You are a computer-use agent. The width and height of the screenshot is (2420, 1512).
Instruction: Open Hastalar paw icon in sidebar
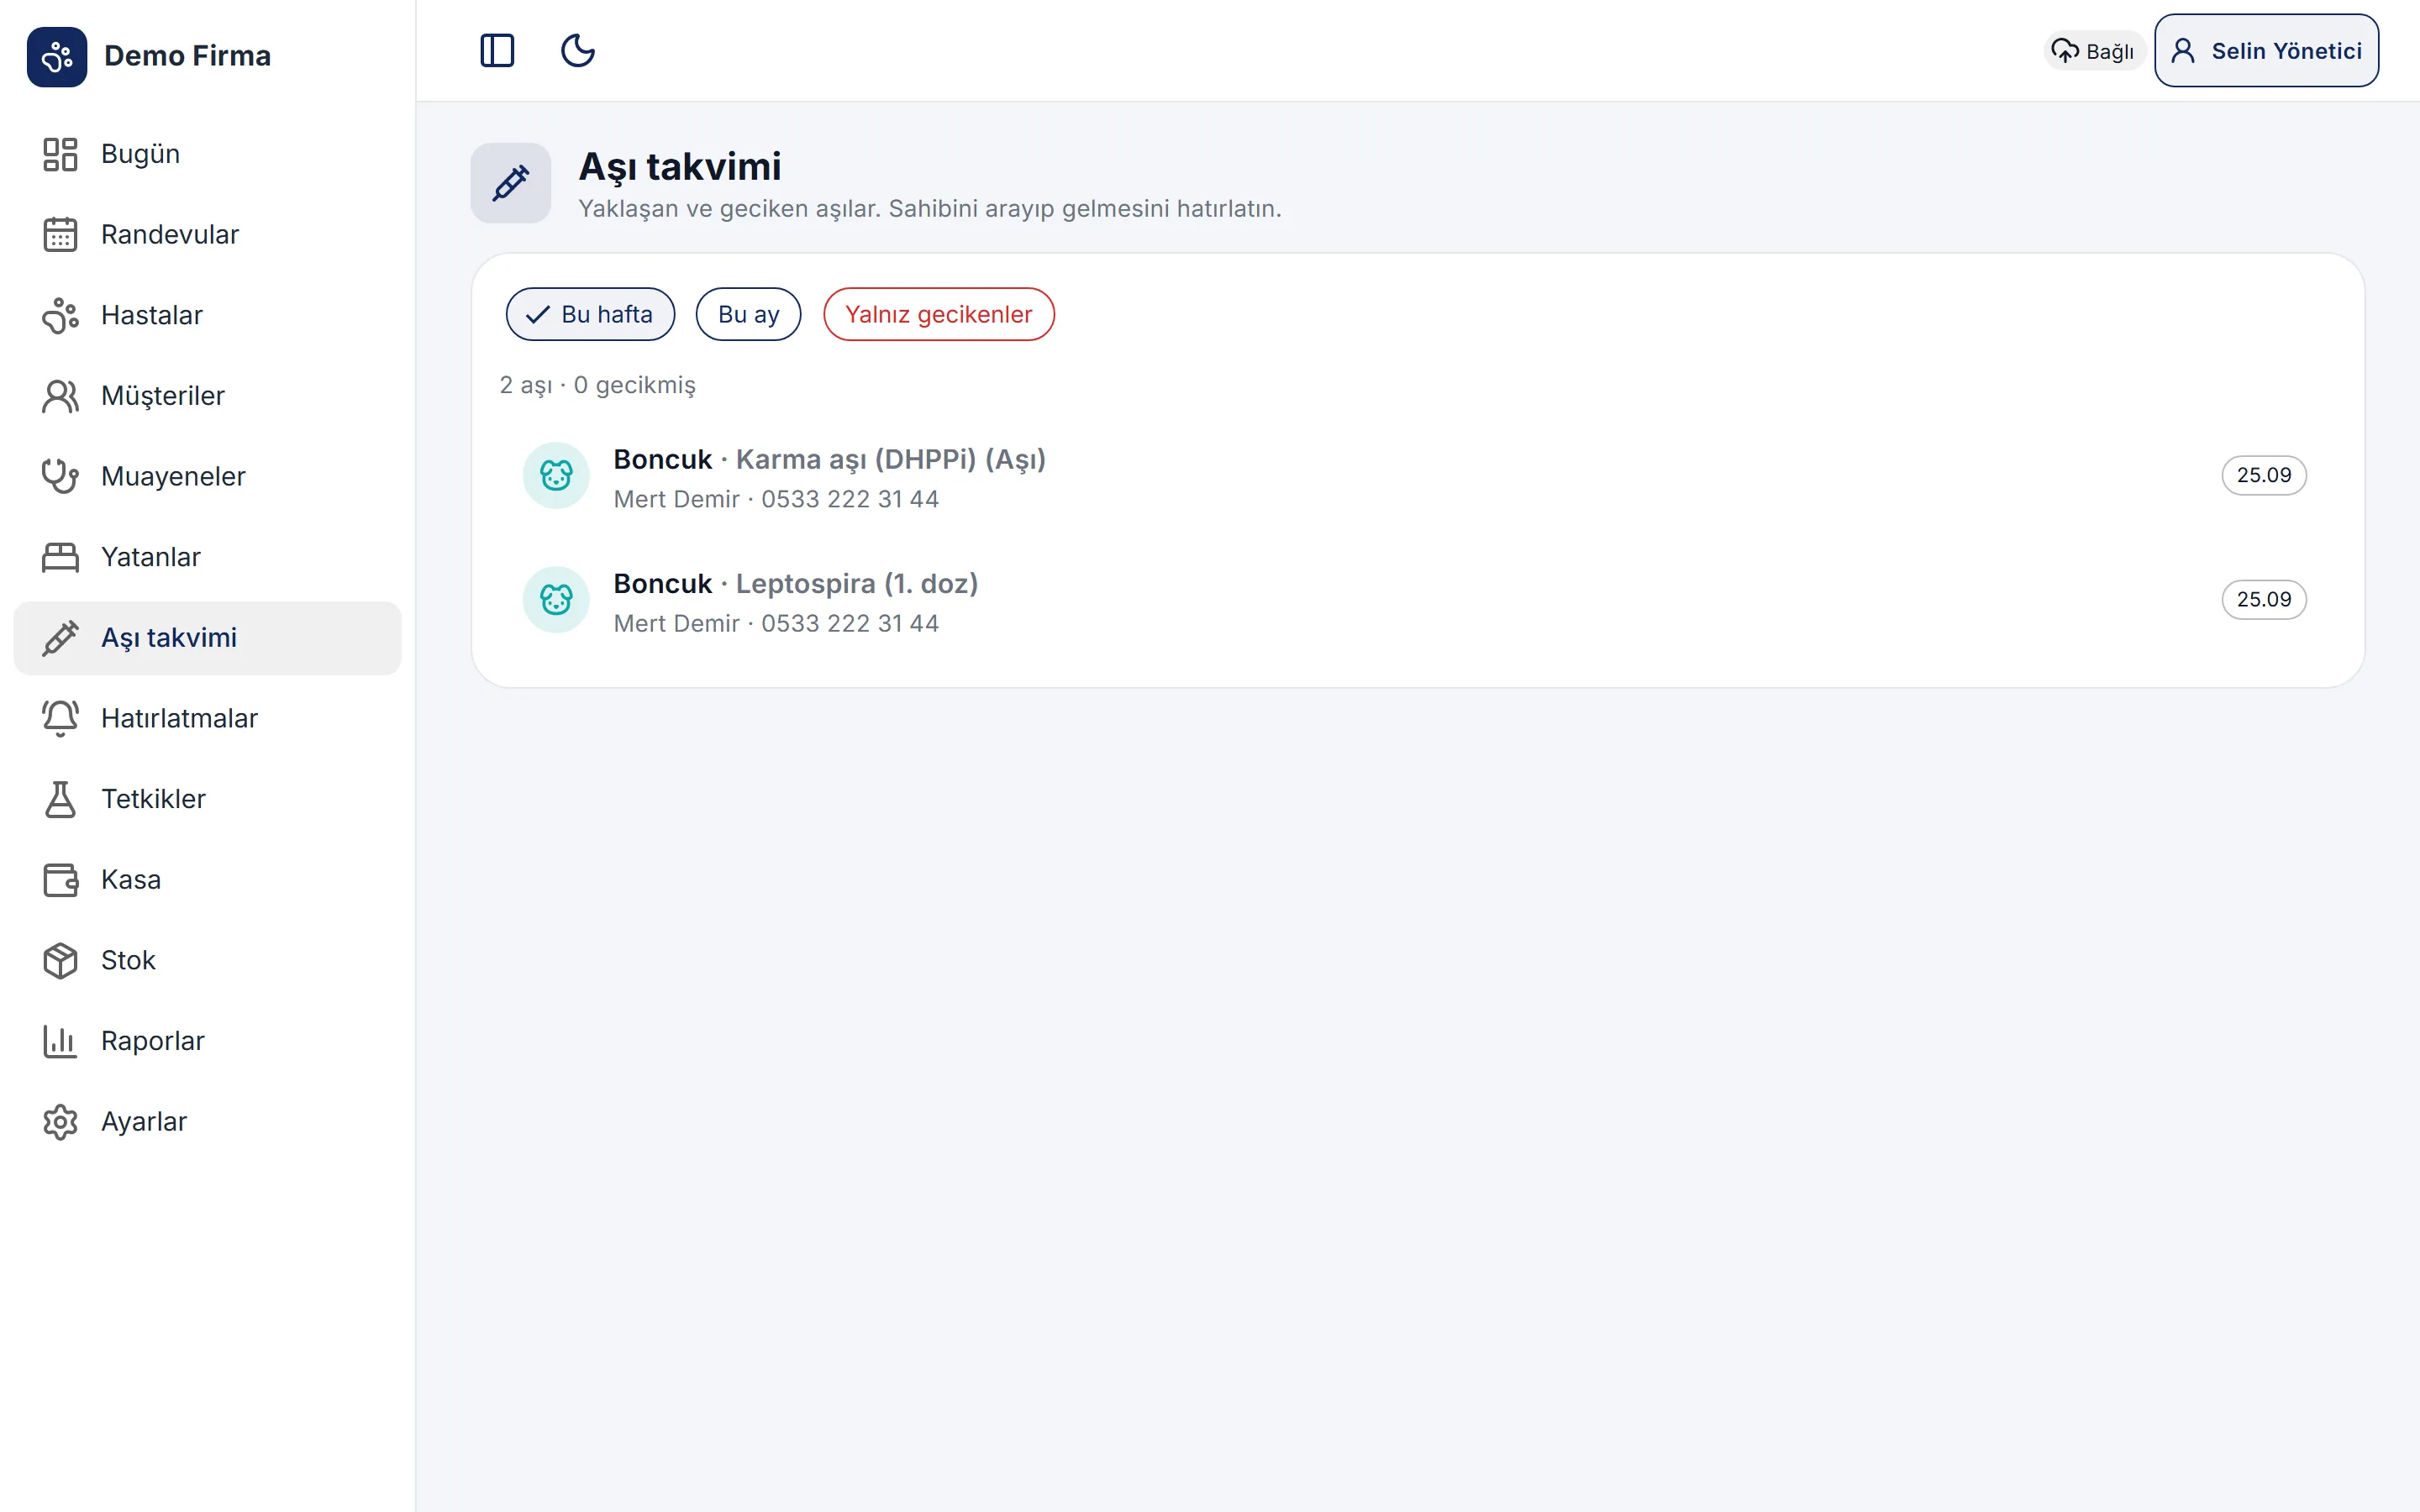click(x=60, y=315)
